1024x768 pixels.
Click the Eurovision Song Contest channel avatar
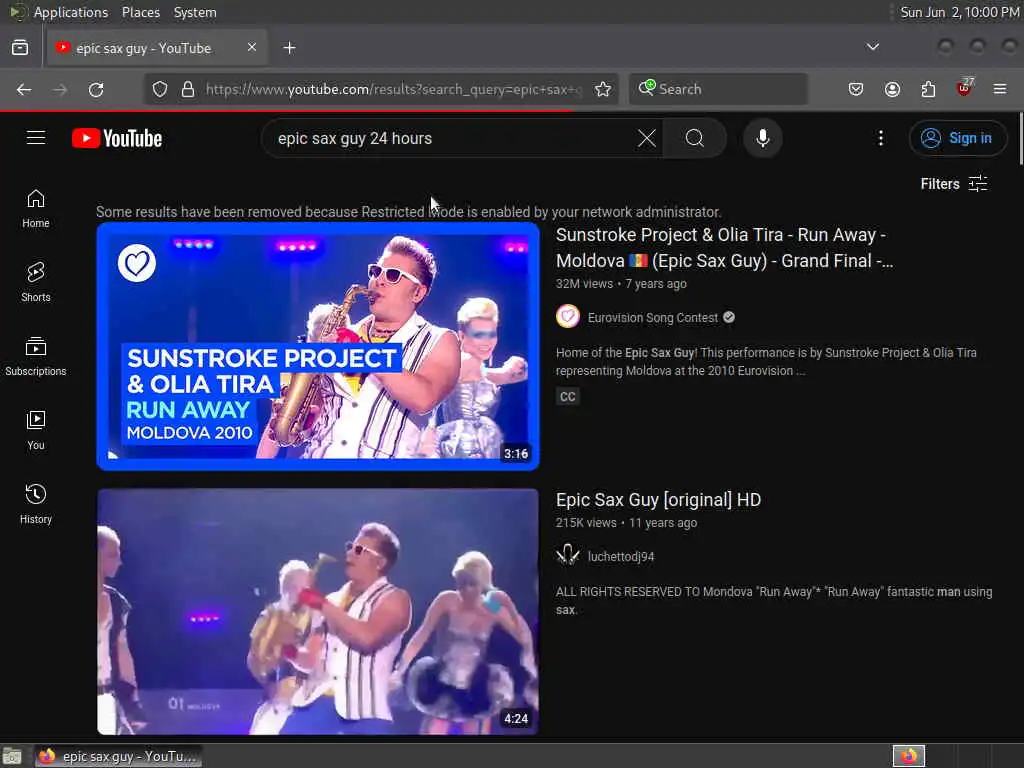(x=568, y=317)
